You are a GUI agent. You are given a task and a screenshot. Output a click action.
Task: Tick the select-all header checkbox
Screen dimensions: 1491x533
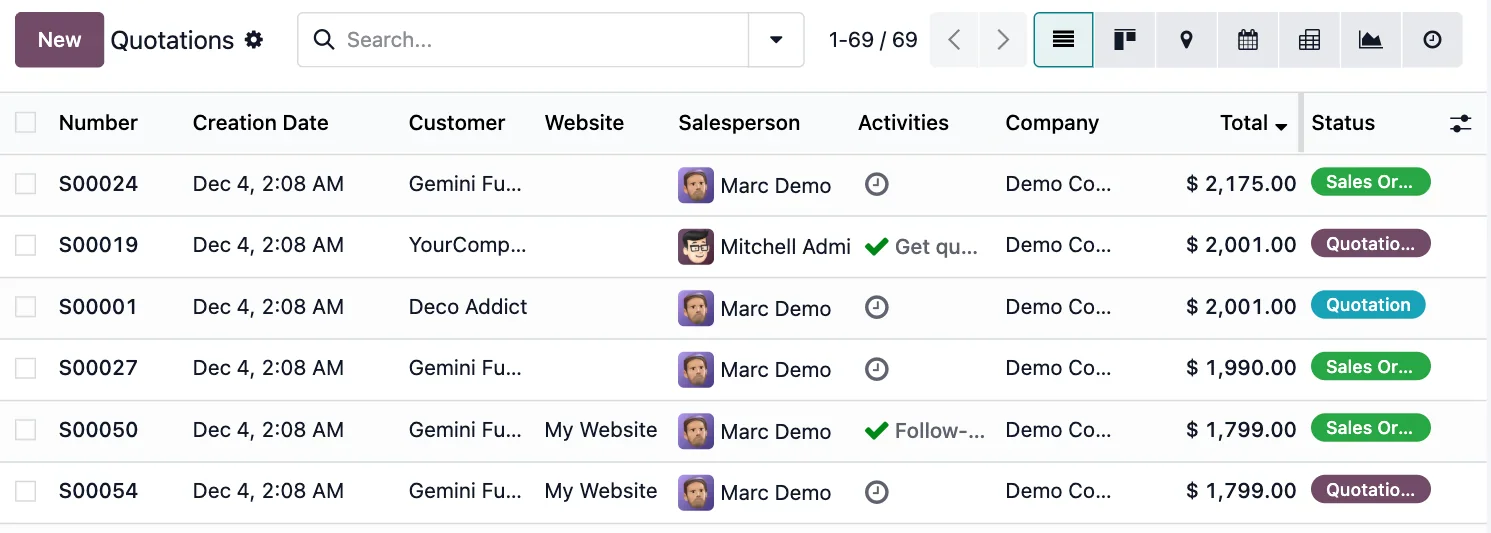tap(26, 123)
